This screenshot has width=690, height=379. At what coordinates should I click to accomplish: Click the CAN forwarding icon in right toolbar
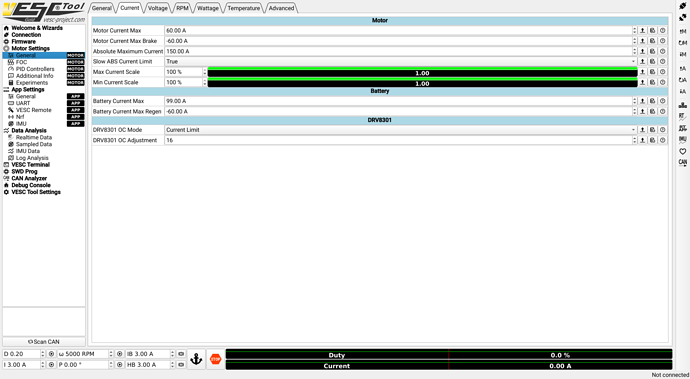click(x=683, y=163)
